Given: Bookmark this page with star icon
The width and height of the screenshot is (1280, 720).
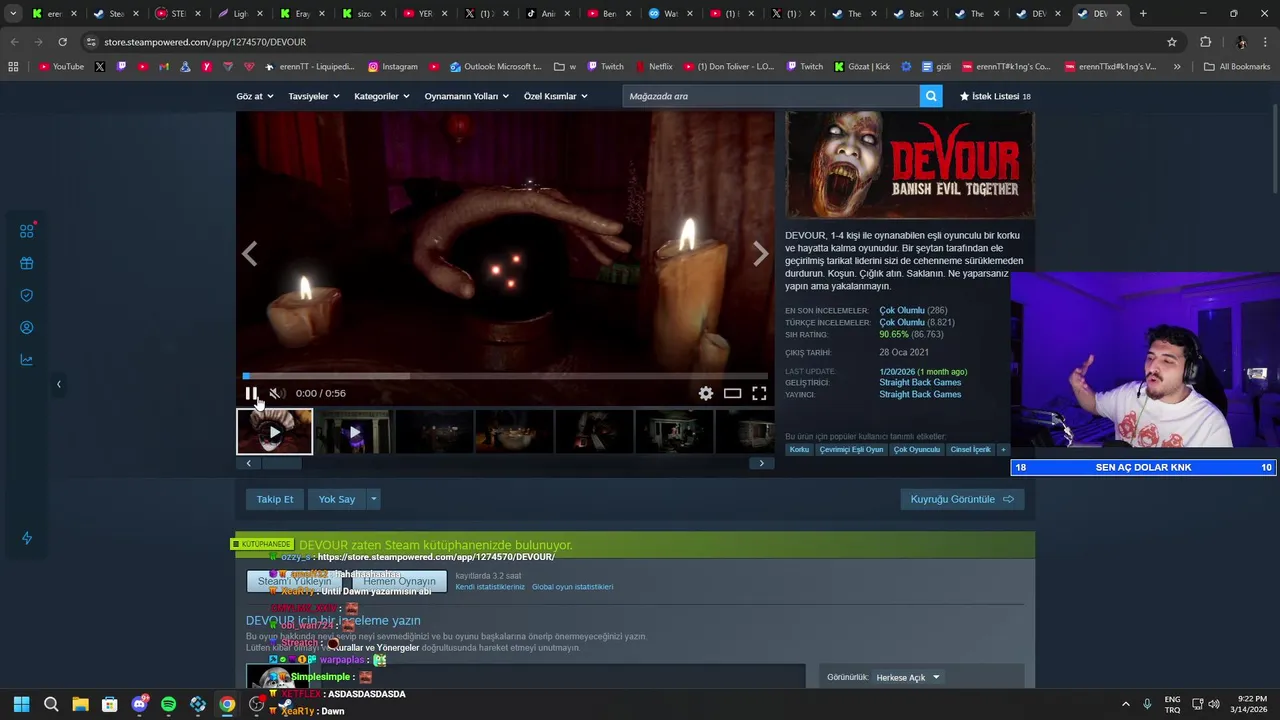Looking at the screenshot, I should click(x=1172, y=42).
